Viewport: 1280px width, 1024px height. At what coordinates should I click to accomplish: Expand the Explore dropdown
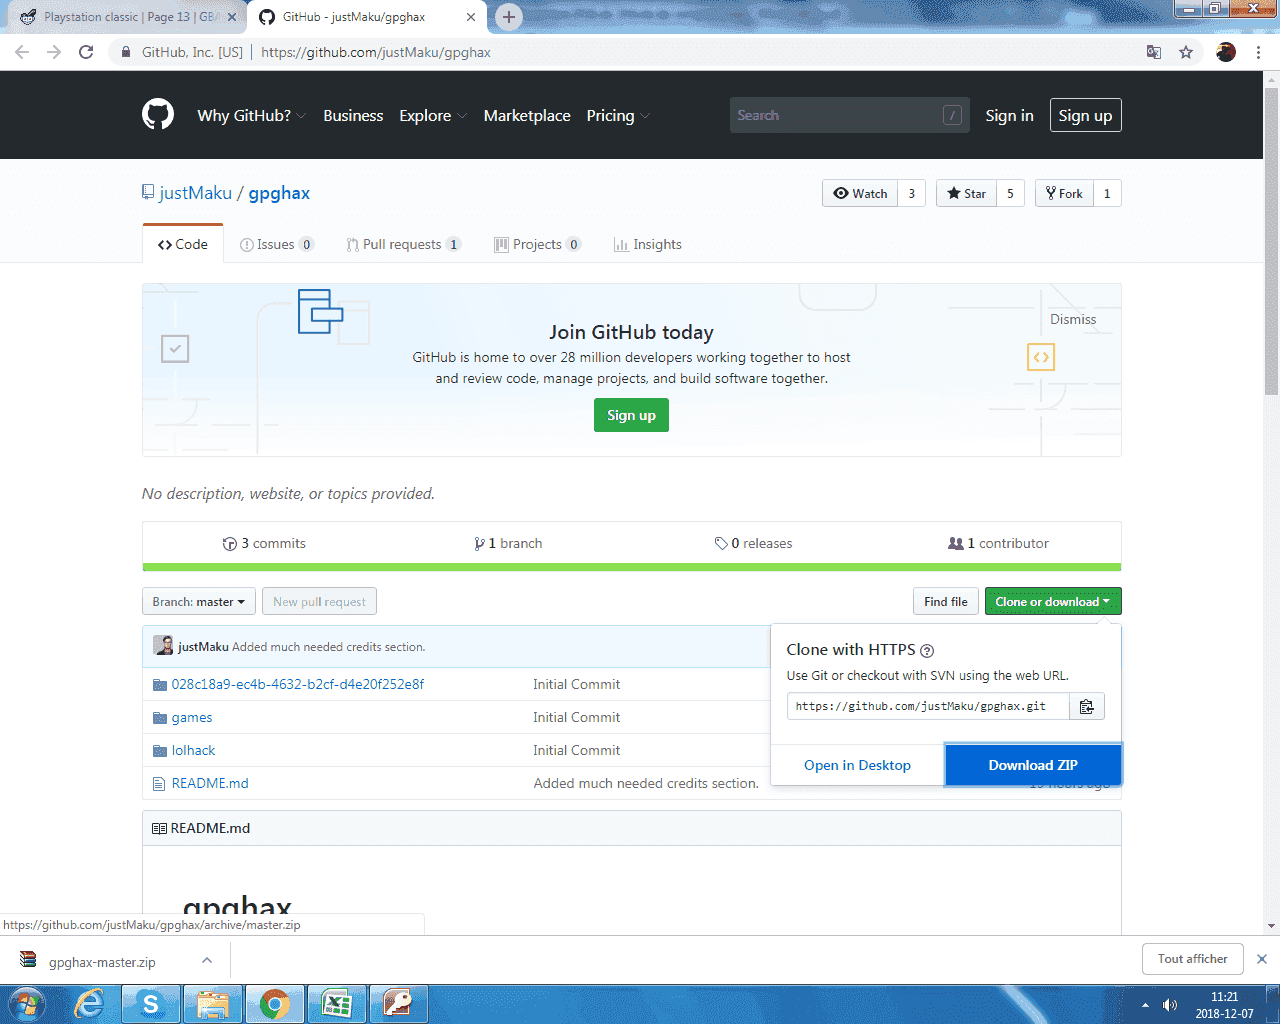pyautogui.click(x=433, y=116)
